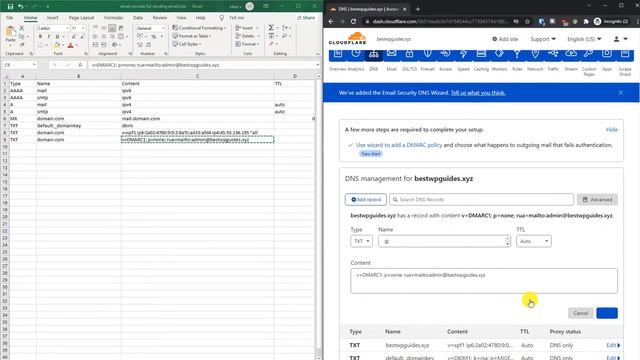The width and height of the screenshot is (640, 360).
Task: Switch to Excel Insert tab
Action: pos(52,18)
